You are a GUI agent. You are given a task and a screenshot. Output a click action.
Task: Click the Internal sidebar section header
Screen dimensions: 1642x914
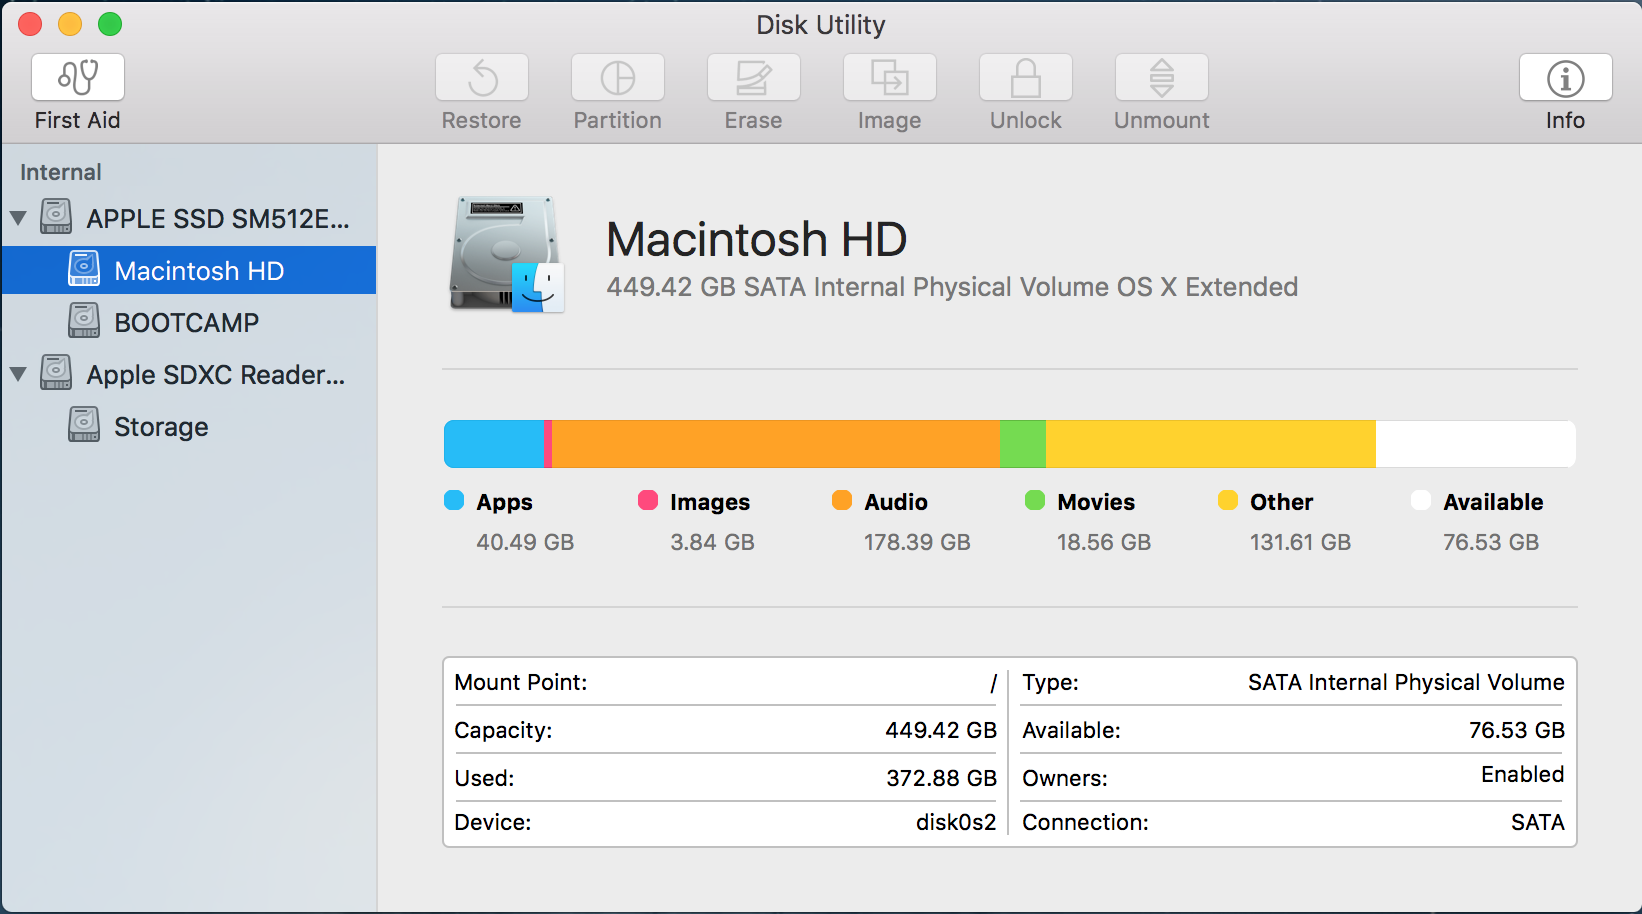tap(61, 172)
